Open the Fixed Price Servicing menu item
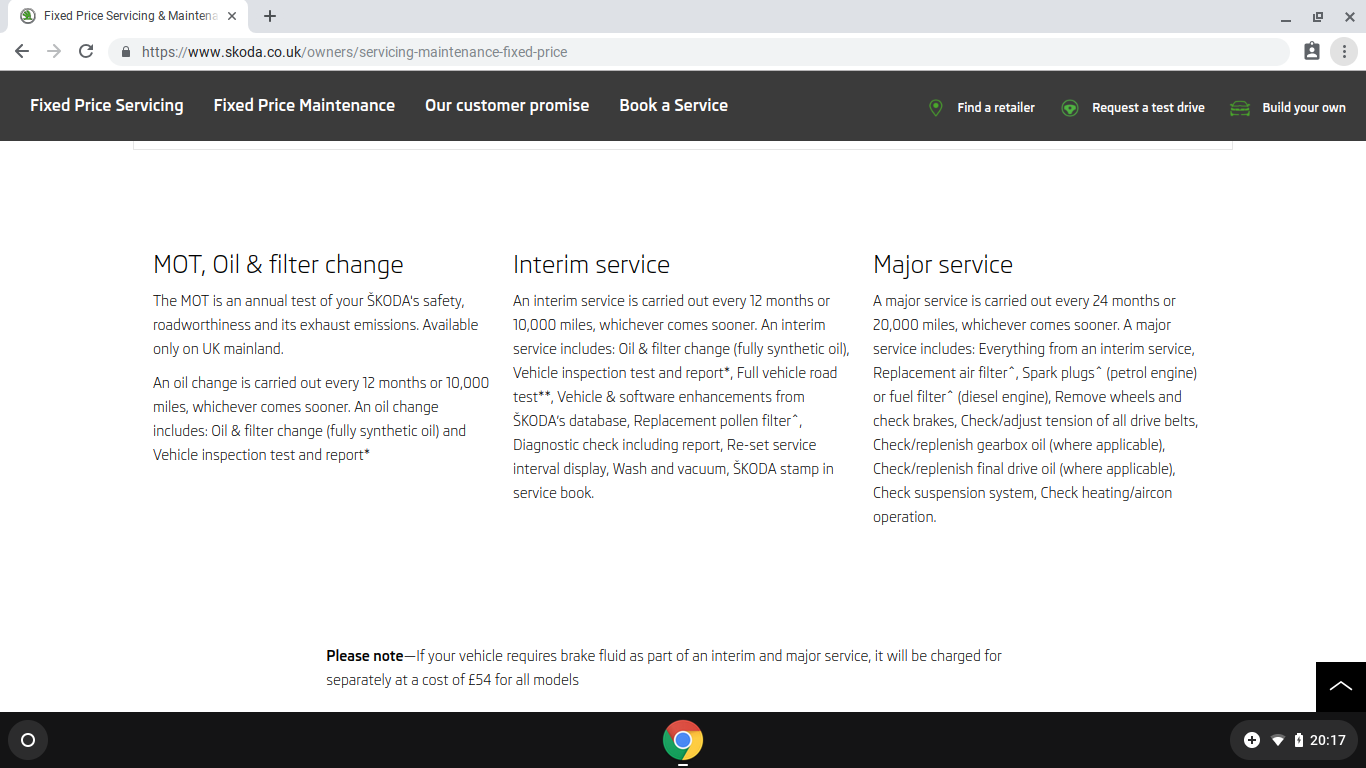The width and height of the screenshot is (1366, 768). coord(107,105)
